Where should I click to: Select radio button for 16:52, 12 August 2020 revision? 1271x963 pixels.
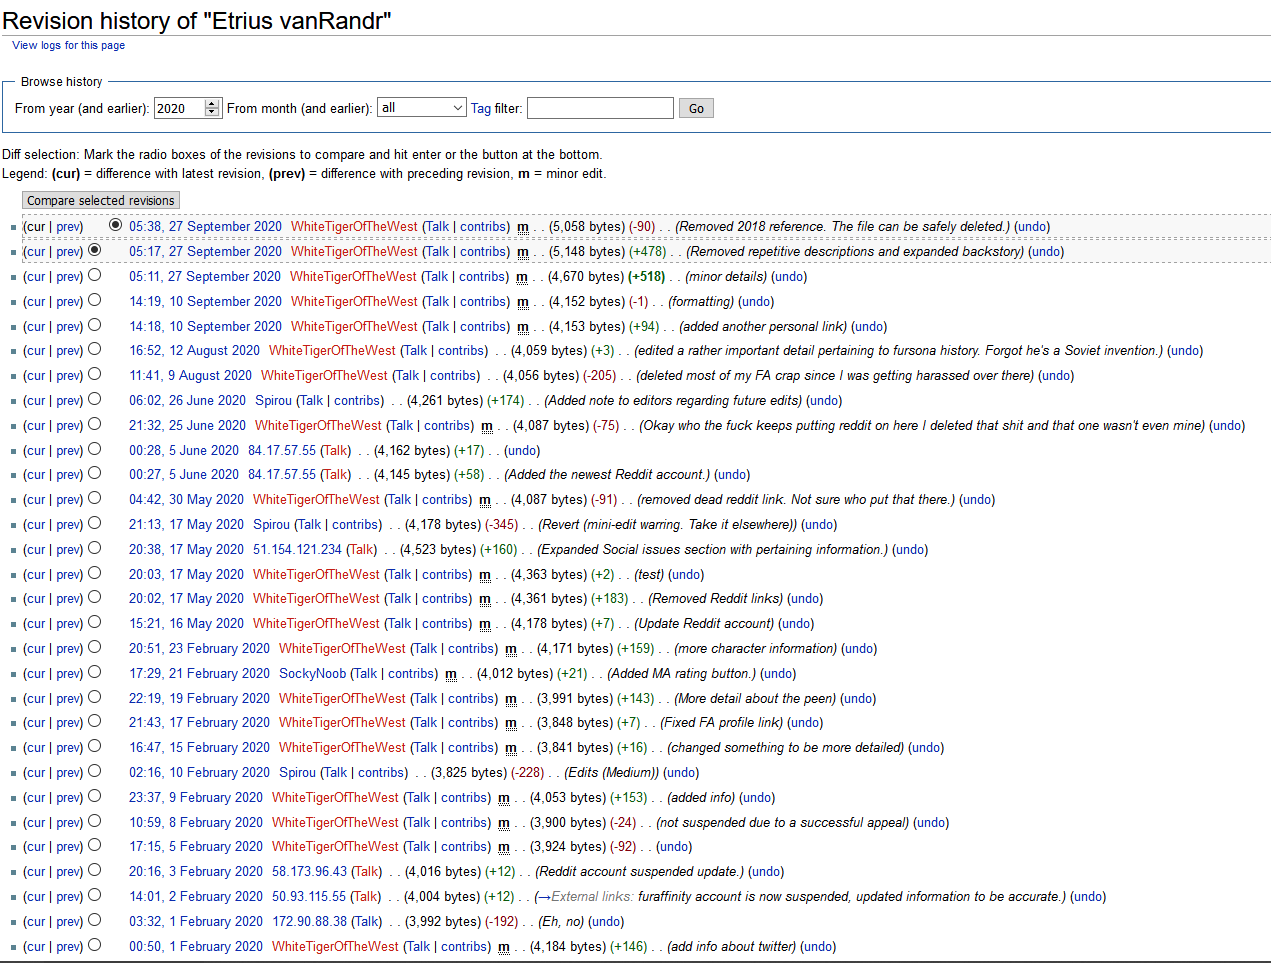(94, 349)
